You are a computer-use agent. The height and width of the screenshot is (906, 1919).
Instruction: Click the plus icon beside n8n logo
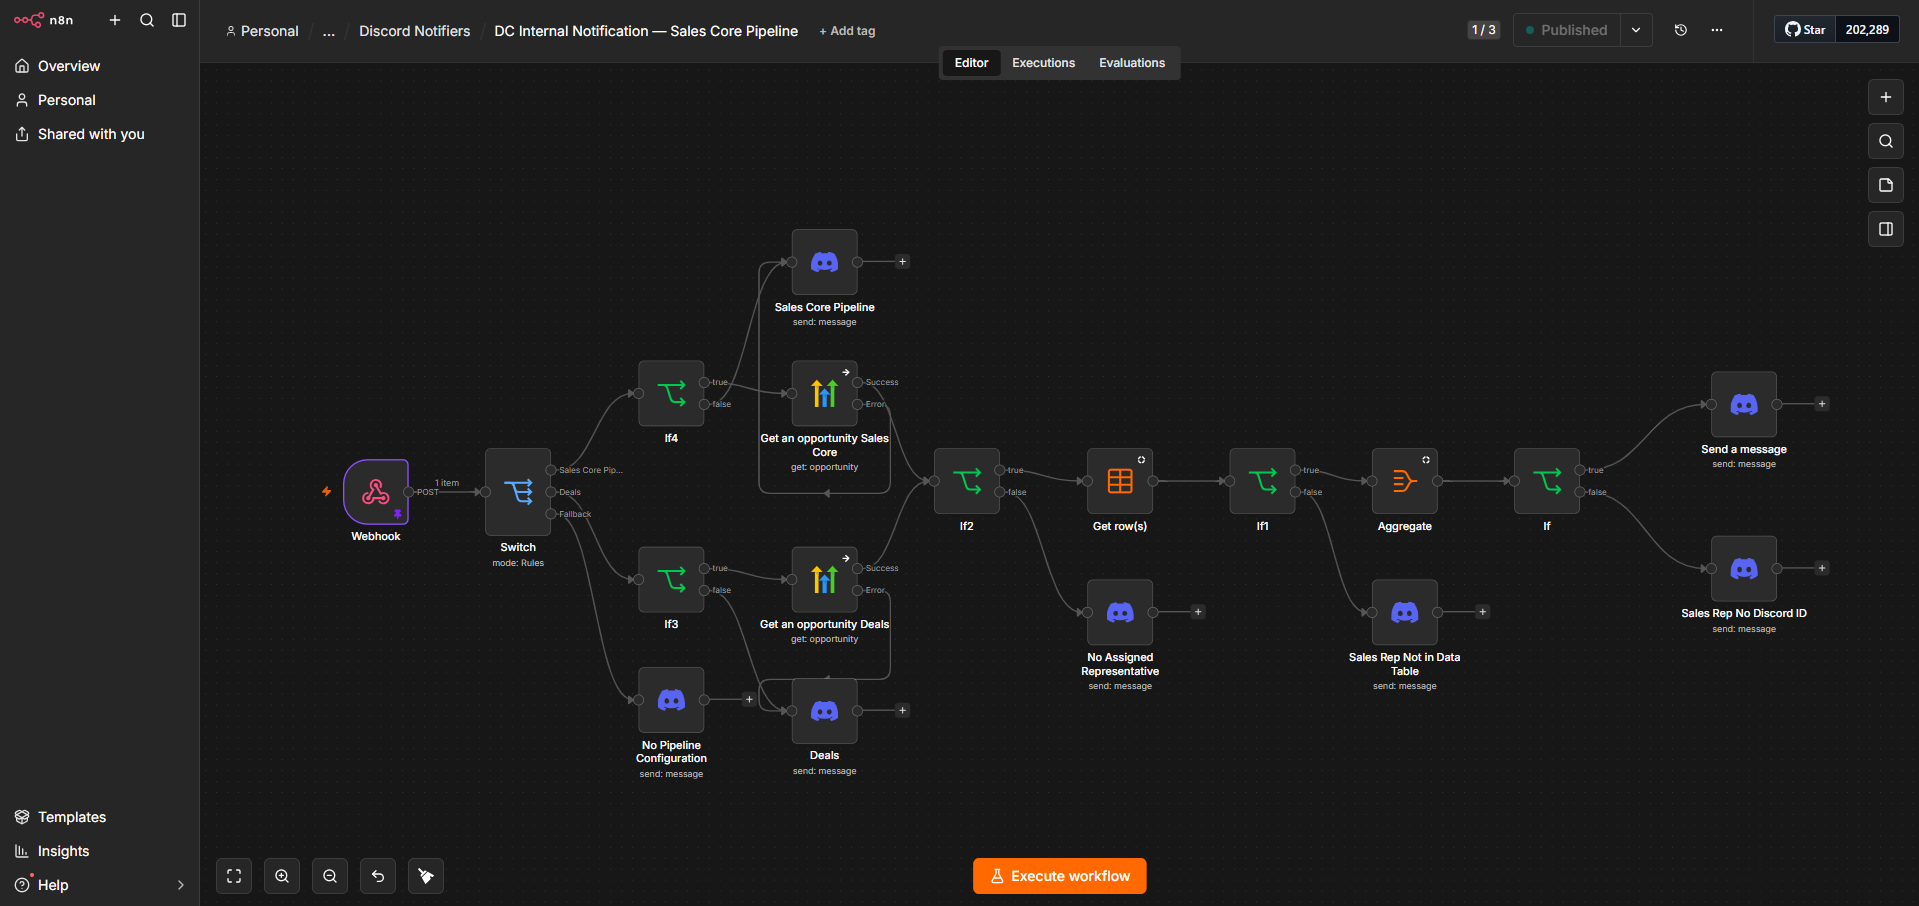coord(115,20)
